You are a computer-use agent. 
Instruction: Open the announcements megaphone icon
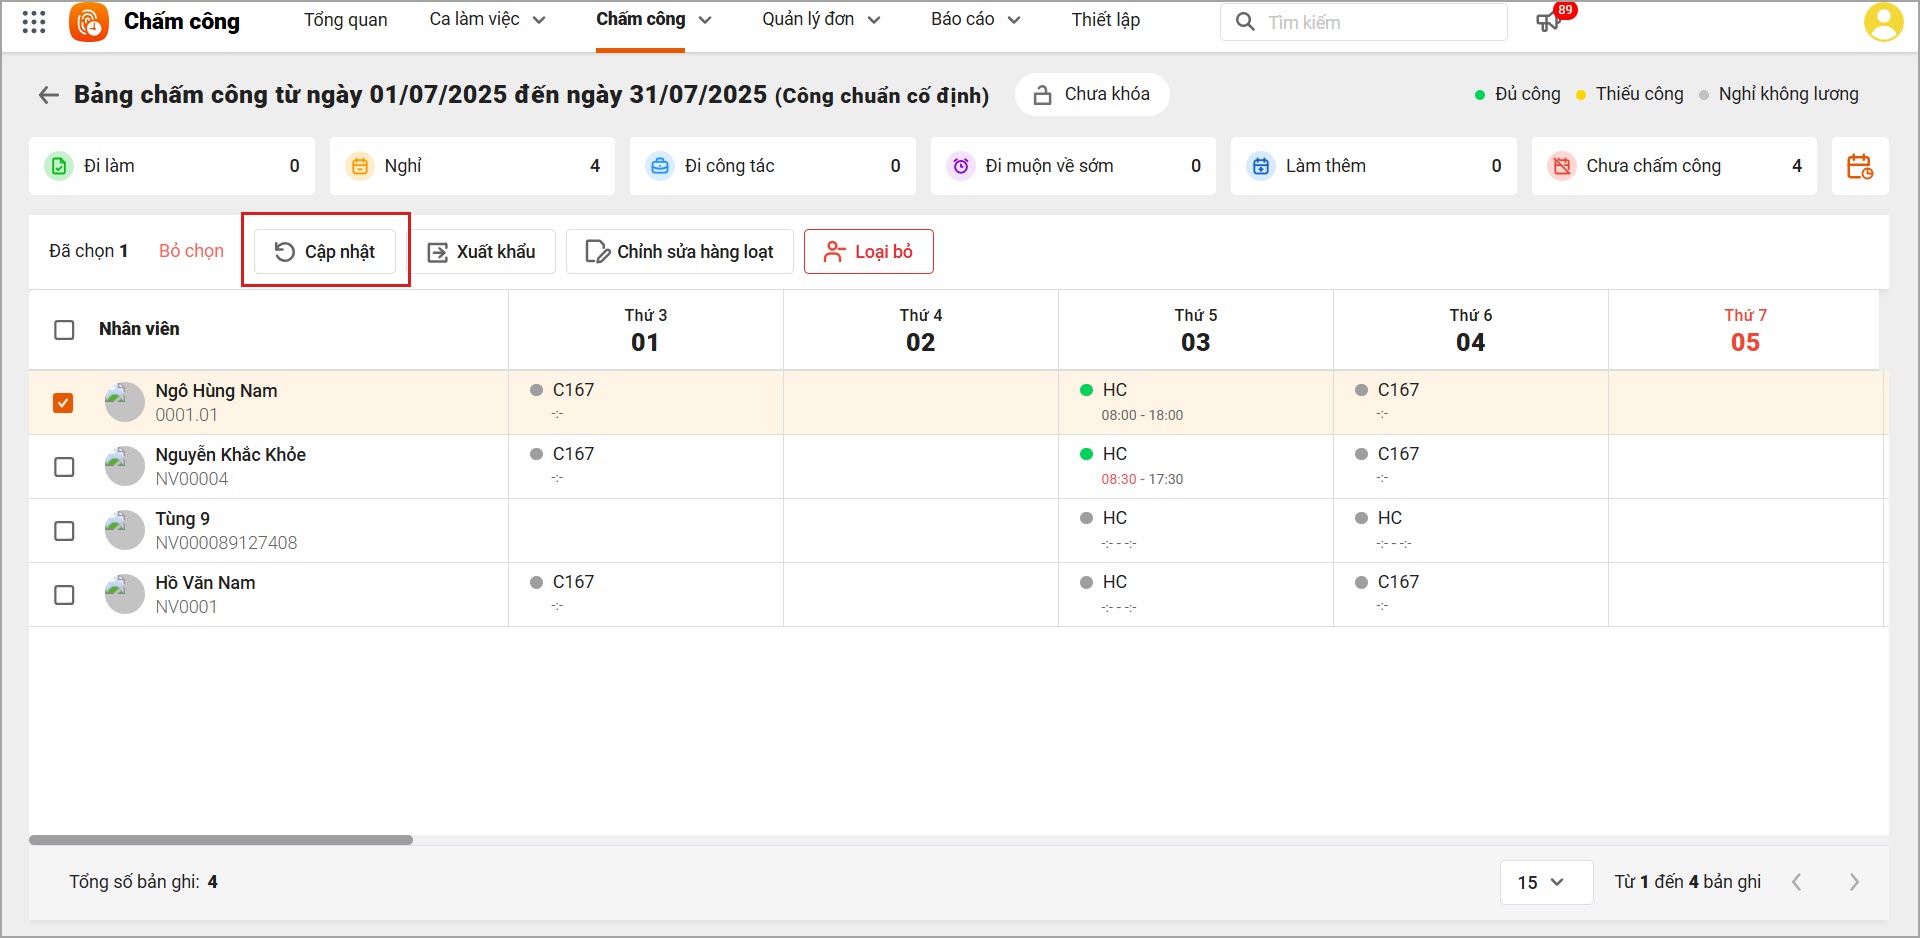coord(1548,22)
